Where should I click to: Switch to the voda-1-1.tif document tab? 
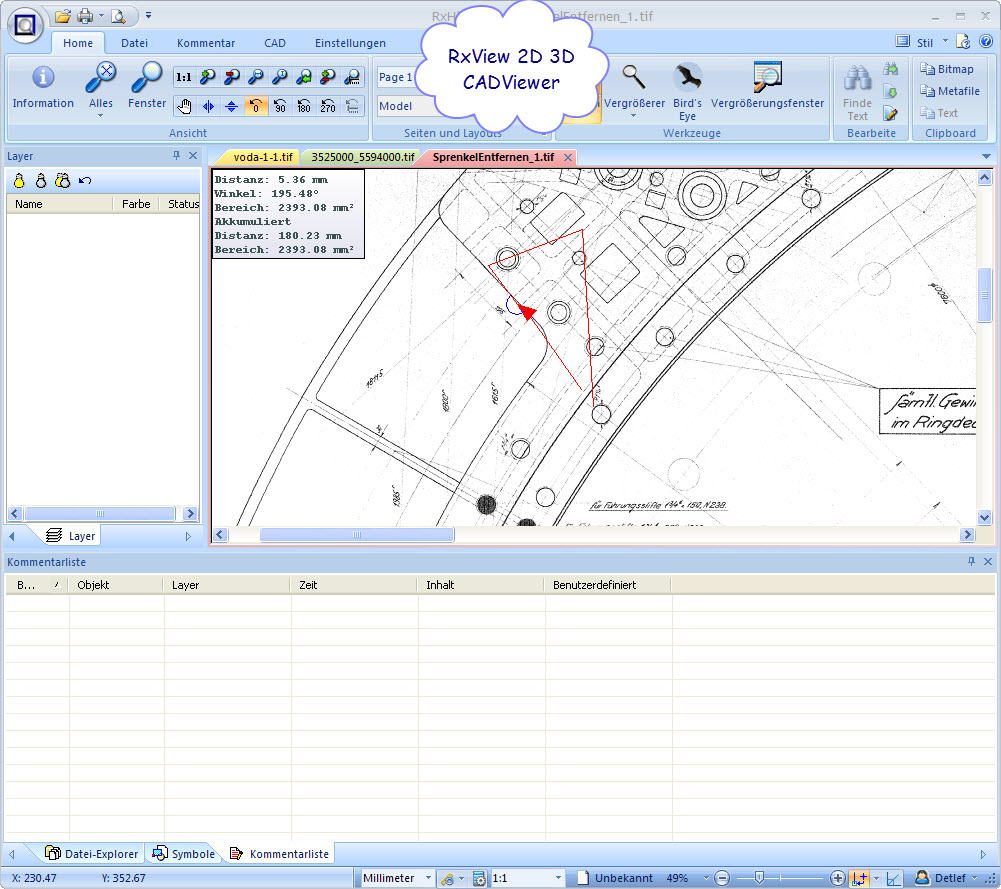click(262, 157)
